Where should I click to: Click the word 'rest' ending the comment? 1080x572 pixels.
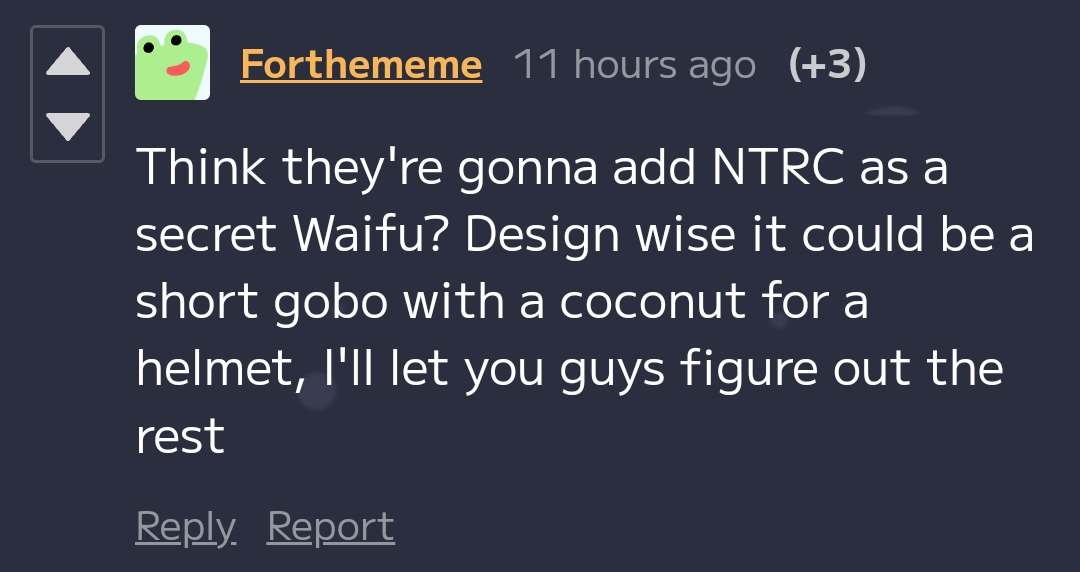pos(180,437)
